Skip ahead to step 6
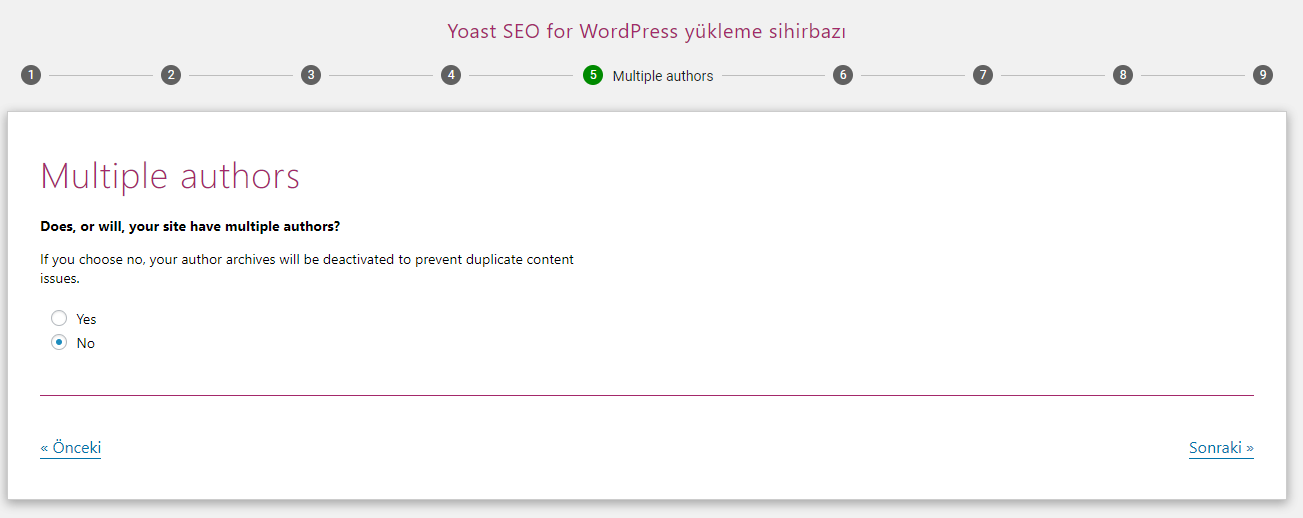The width and height of the screenshot is (1303, 518). click(843, 75)
